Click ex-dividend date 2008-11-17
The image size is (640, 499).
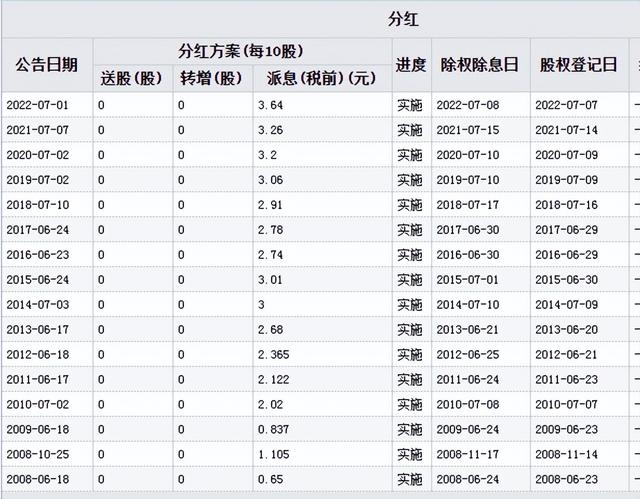(468, 454)
